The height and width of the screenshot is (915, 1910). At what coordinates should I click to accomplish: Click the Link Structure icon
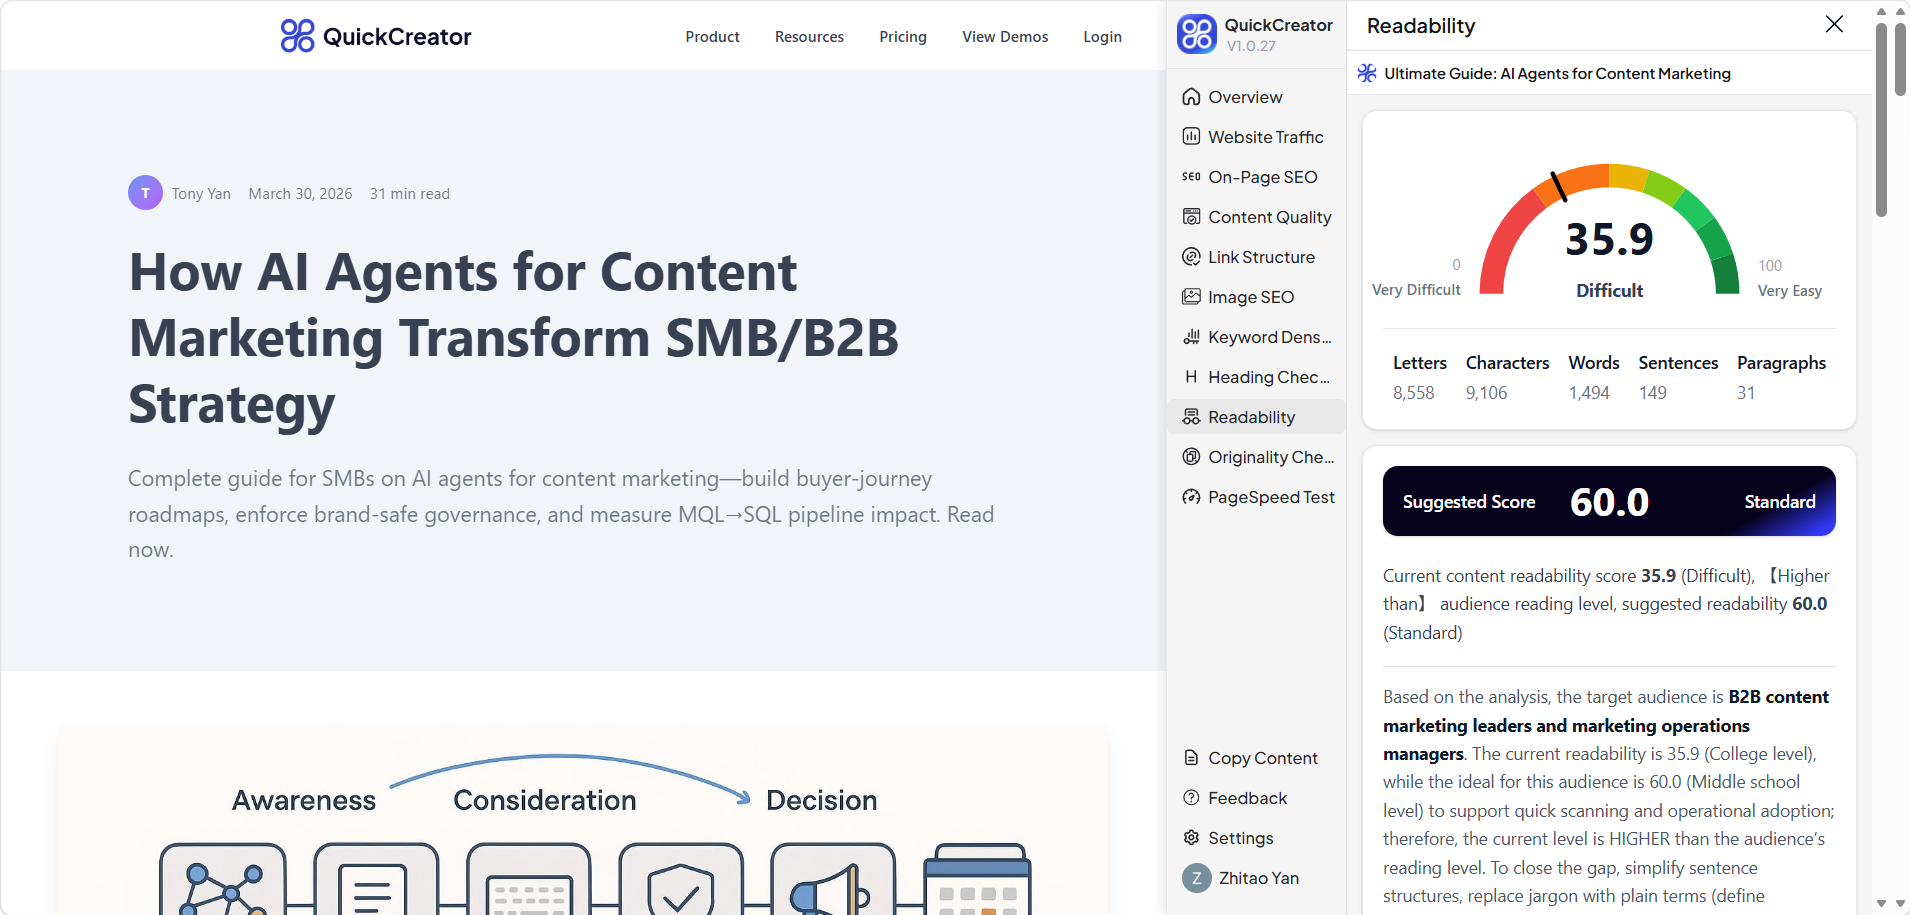[x=1191, y=257]
